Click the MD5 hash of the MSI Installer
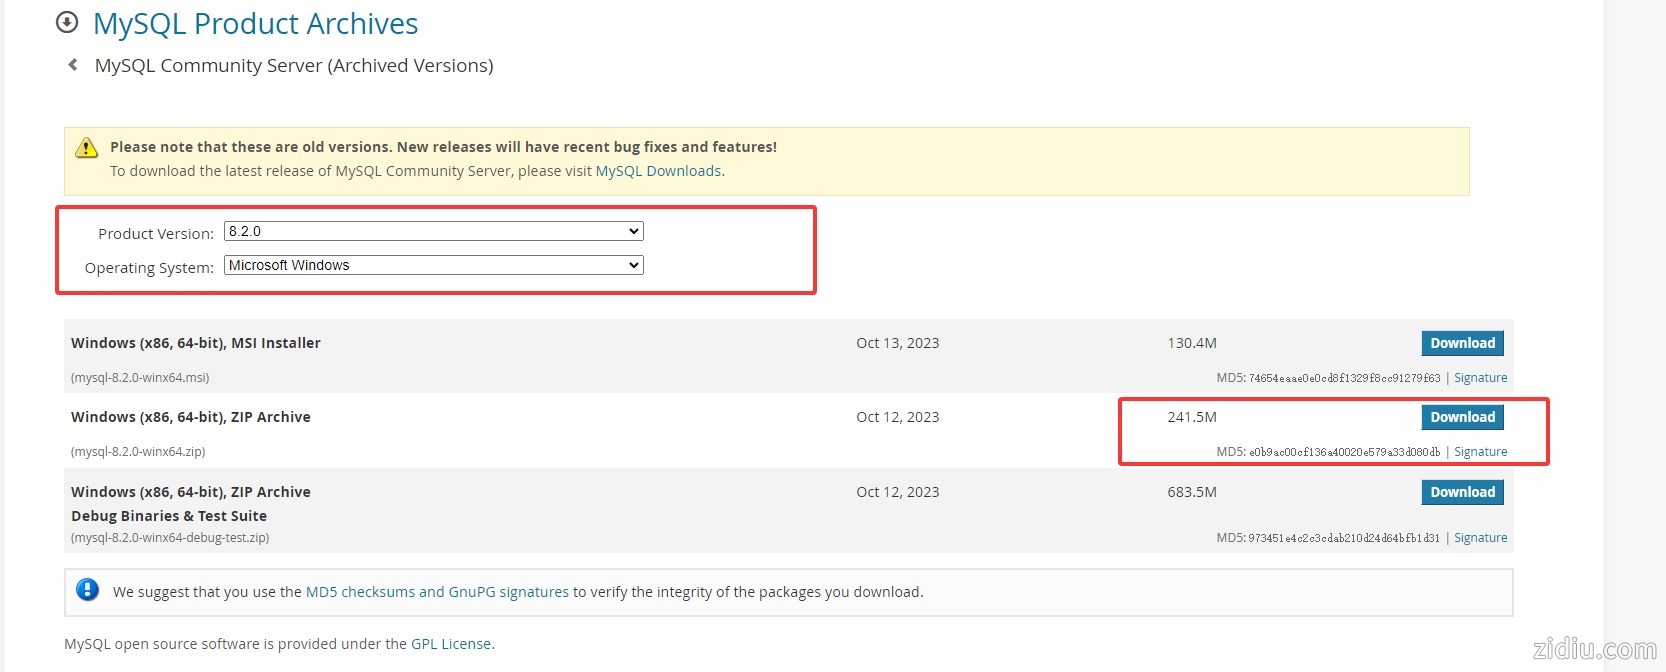 coord(1344,378)
